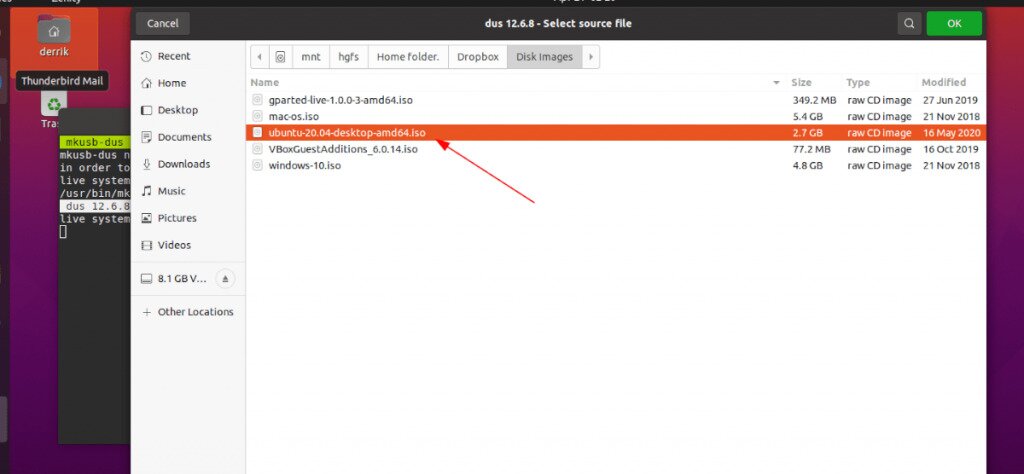Navigate path bar backward with left arrow
Image resolution: width=1024 pixels, height=474 pixels.
click(x=259, y=57)
